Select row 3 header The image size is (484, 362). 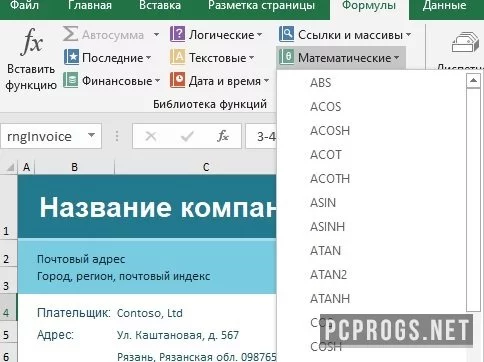[x=8, y=280]
